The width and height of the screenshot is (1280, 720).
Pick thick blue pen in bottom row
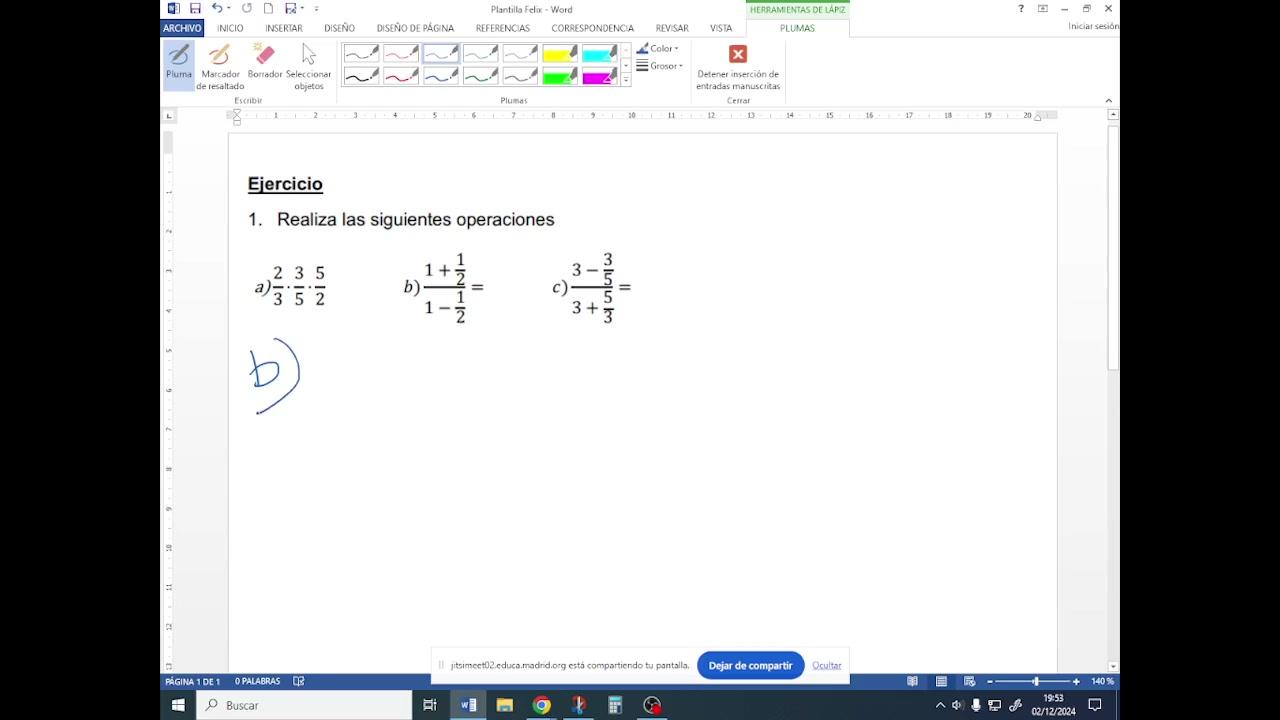pos(441,76)
